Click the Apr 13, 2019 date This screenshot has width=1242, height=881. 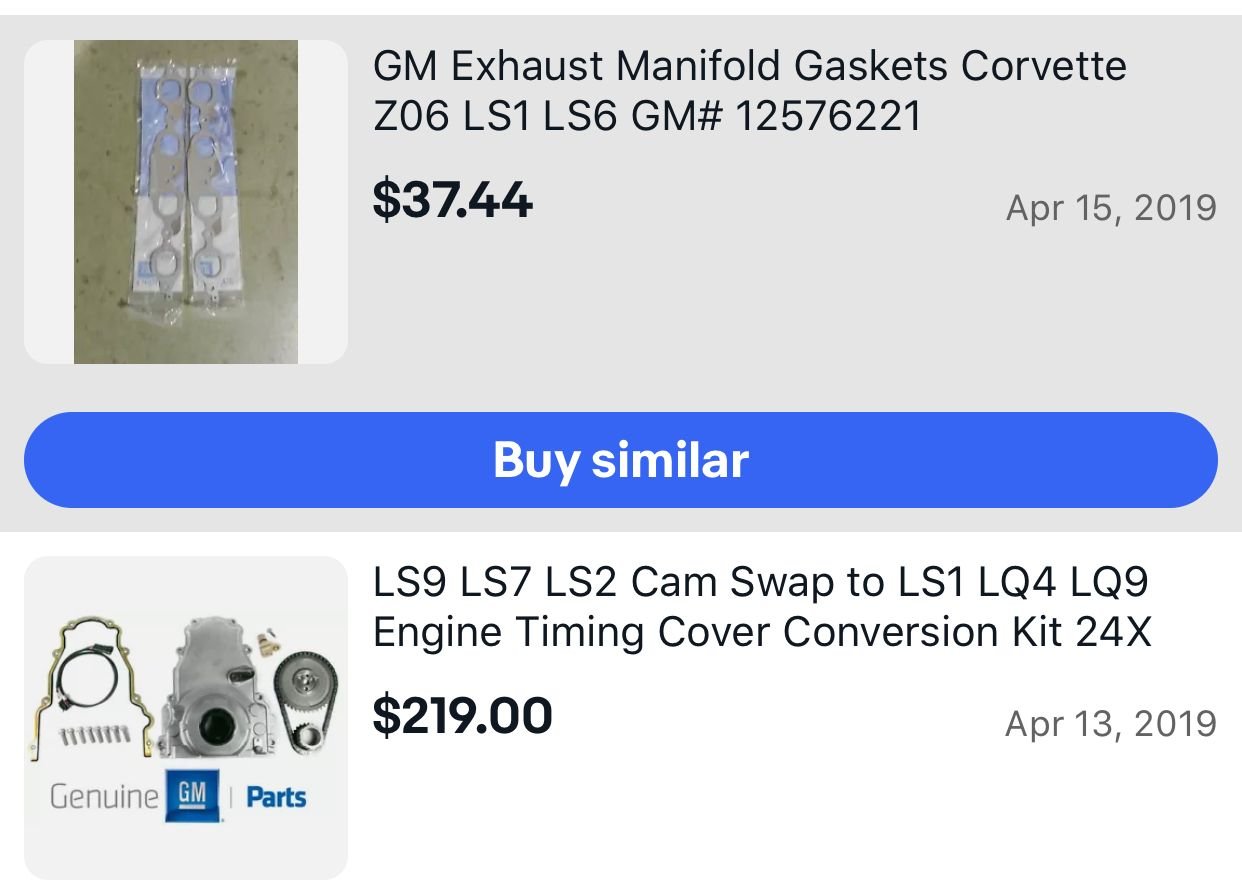click(x=1110, y=723)
